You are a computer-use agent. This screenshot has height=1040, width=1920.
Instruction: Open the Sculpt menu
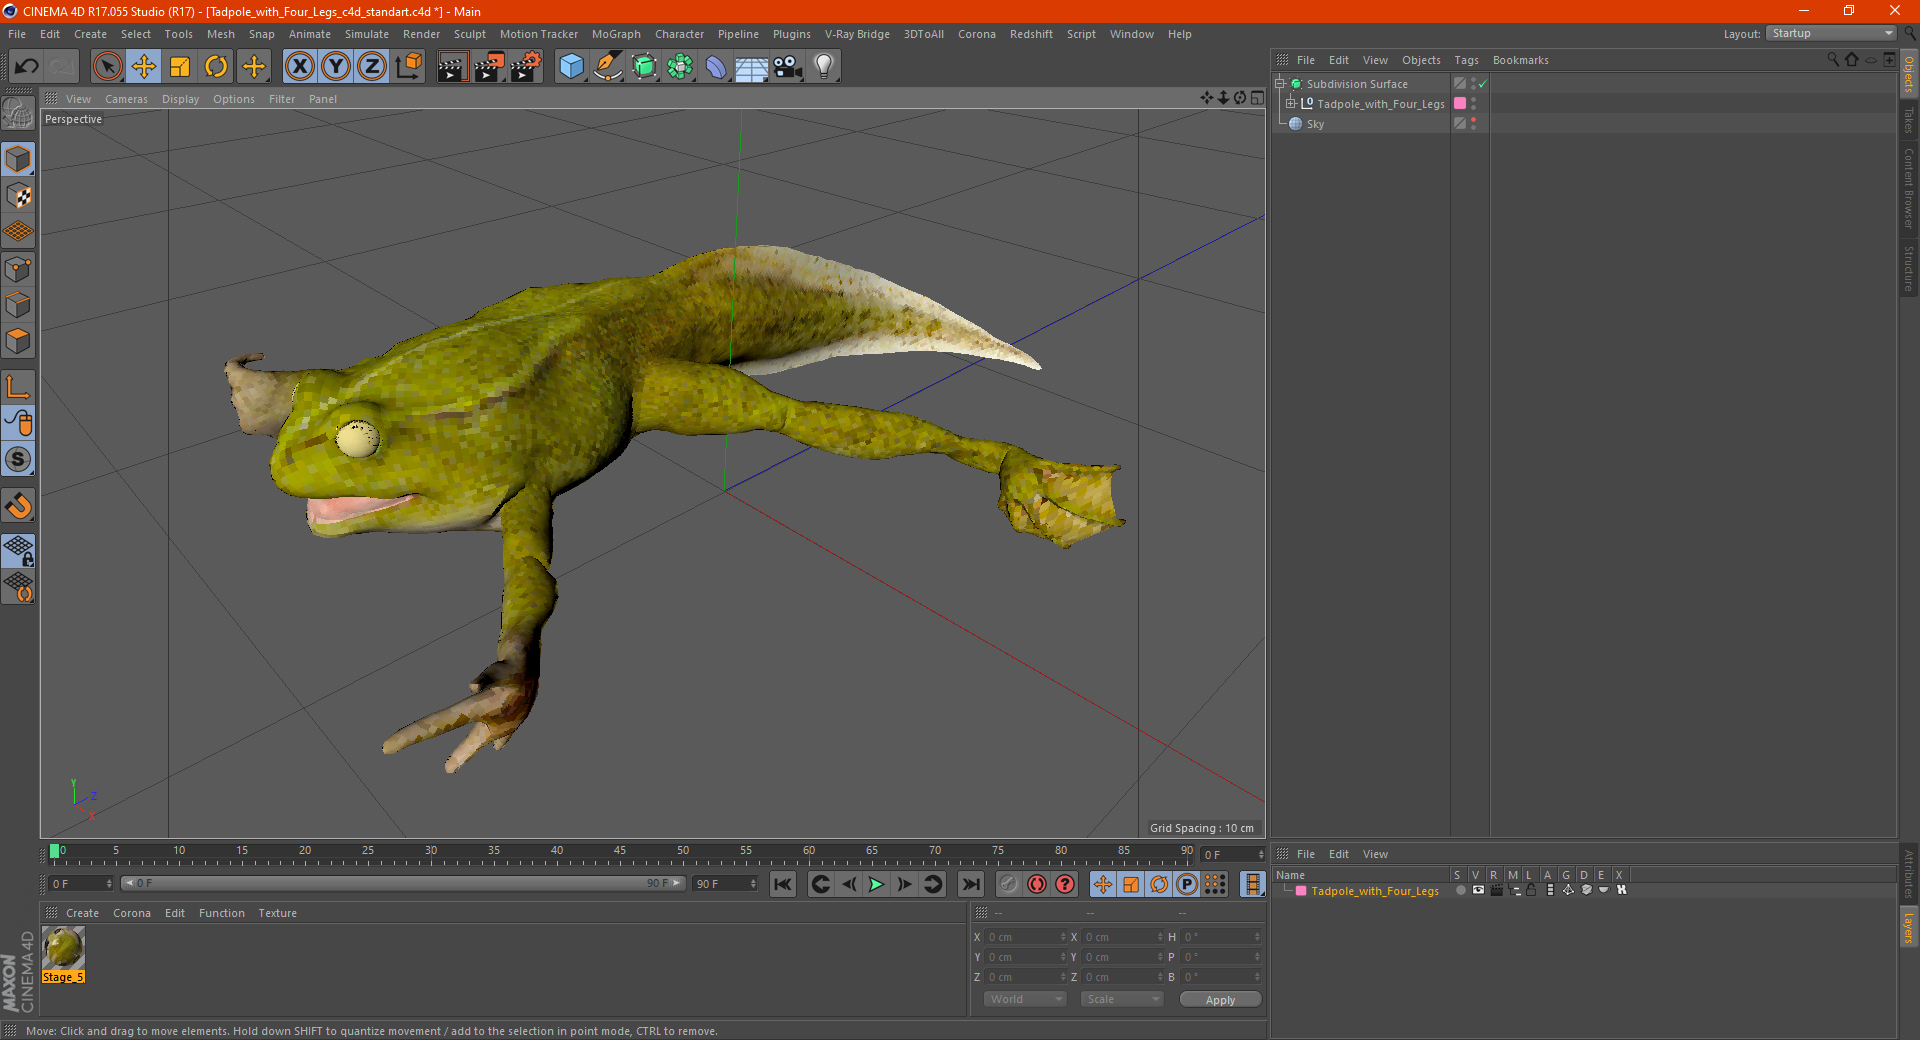469,34
